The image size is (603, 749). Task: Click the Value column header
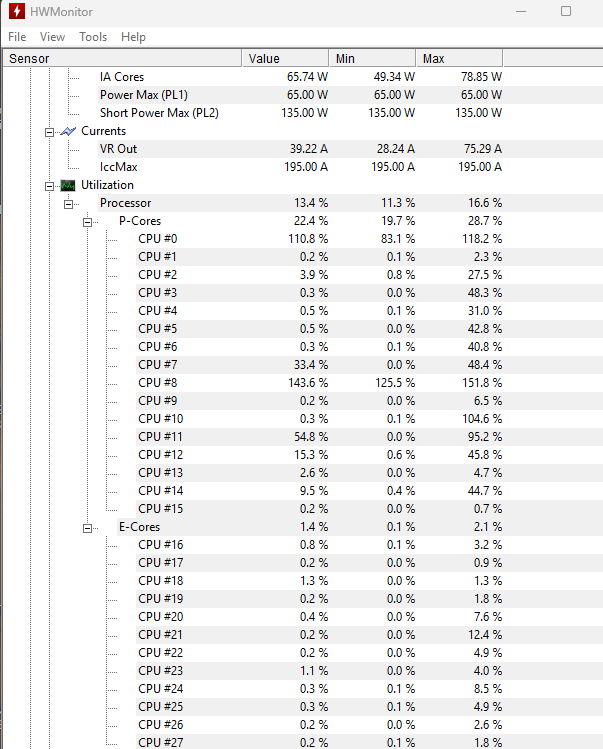coord(285,58)
